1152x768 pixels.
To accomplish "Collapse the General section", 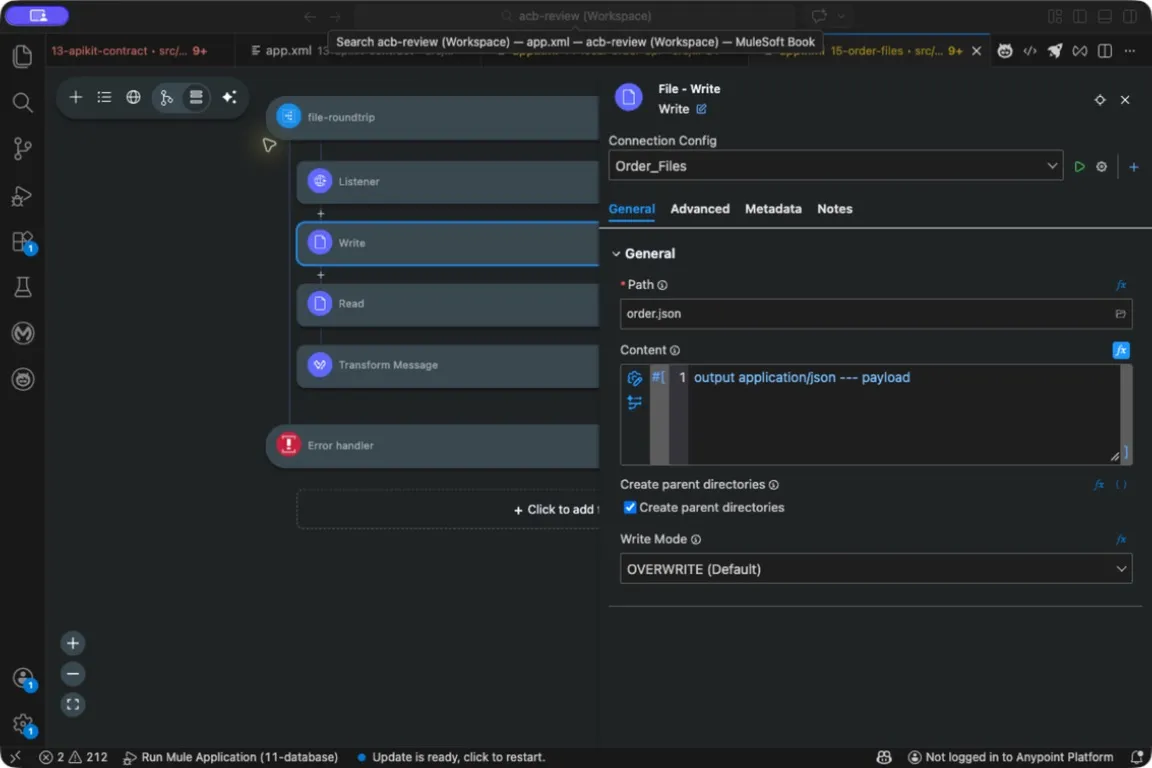I will 616,254.
